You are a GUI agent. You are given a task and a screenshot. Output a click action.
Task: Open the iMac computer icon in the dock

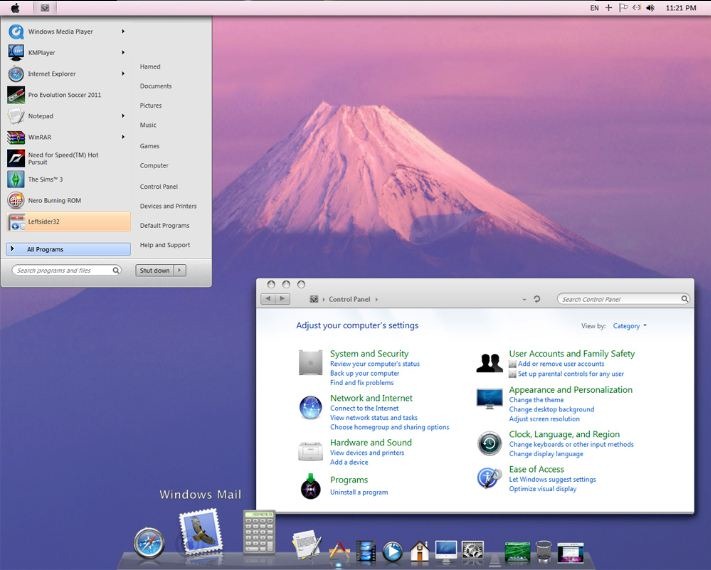pos(446,551)
